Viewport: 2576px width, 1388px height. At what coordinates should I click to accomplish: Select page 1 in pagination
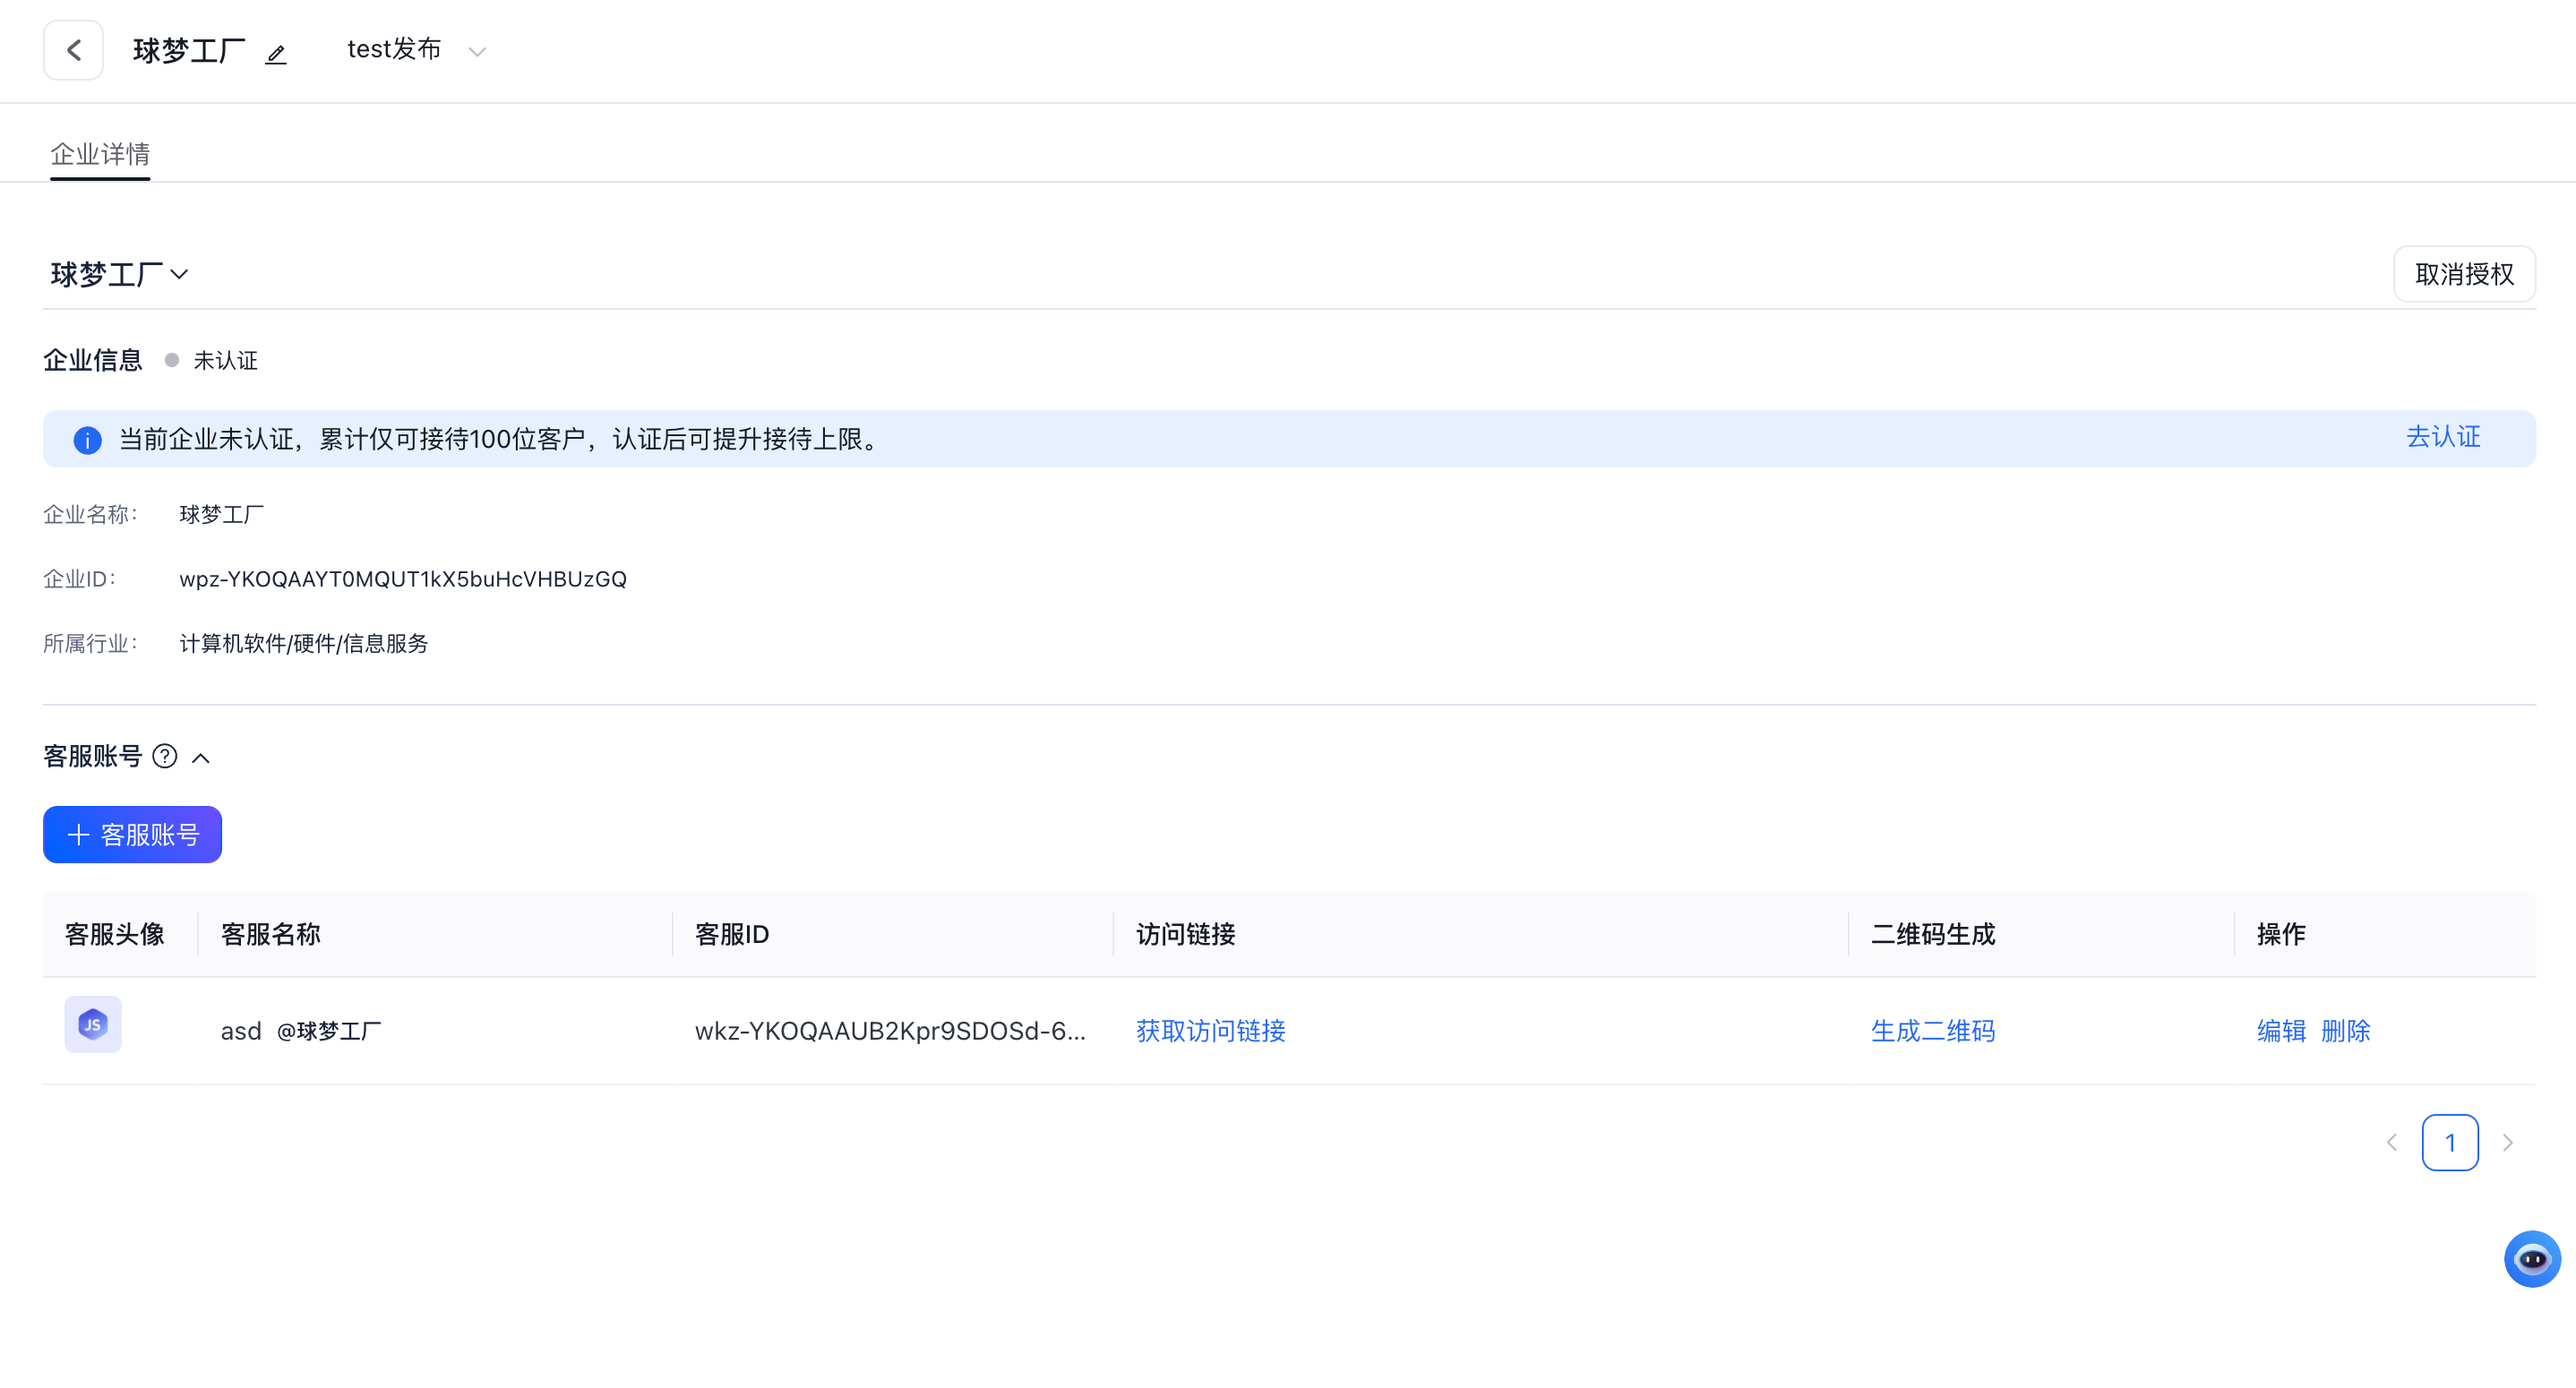[x=2450, y=1142]
